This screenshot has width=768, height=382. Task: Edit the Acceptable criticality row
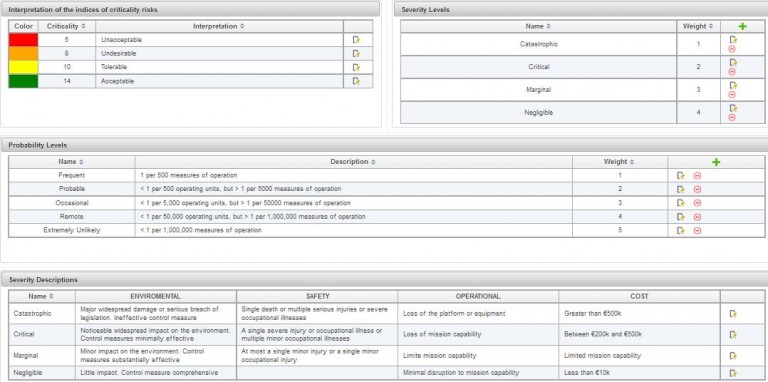(x=356, y=81)
